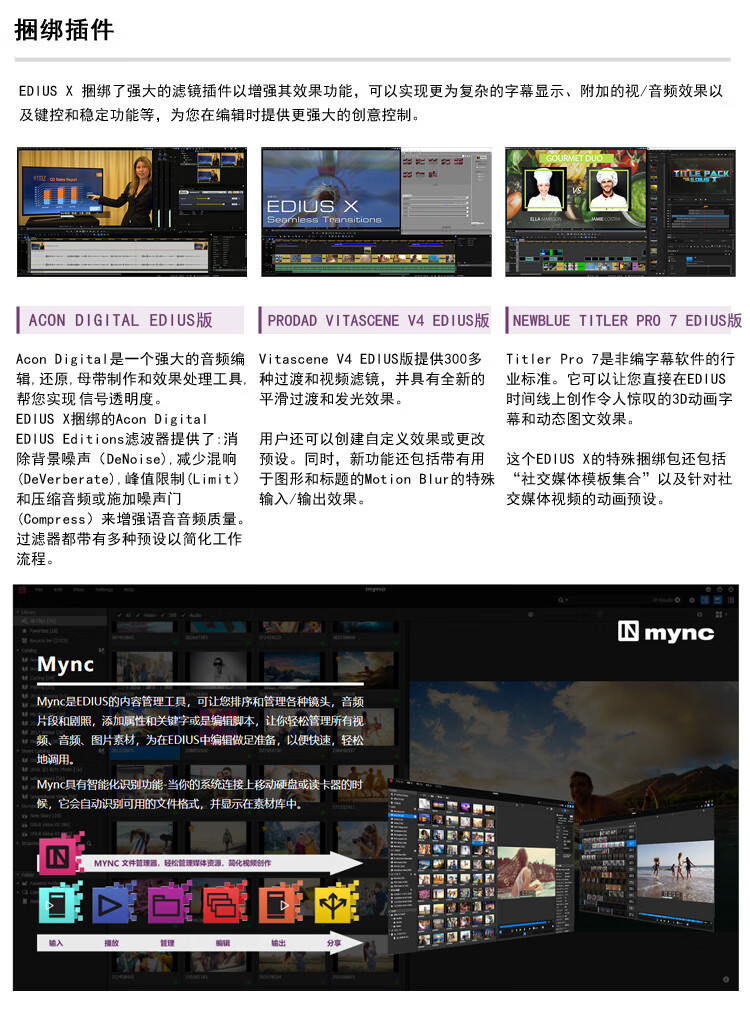
Task: Click the 管理 label below the icons
Action: point(167,943)
